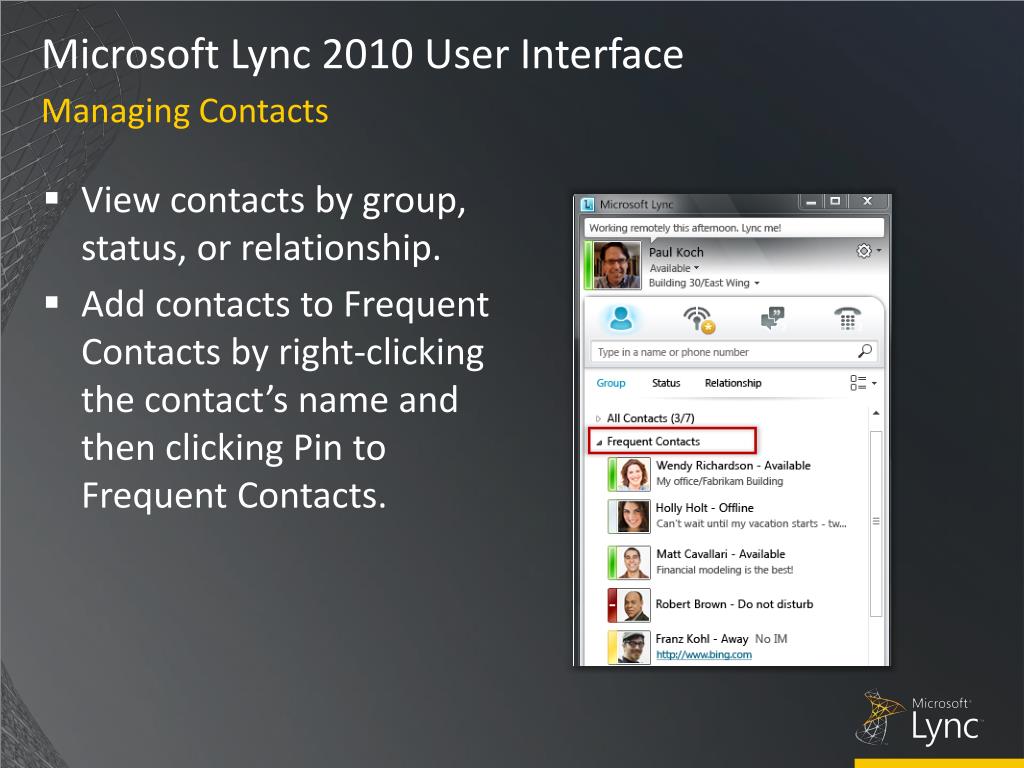Click the Microsoft Lync title bar icon
Image resolution: width=1024 pixels, height=768 pixels.
[x=587, y=204]
